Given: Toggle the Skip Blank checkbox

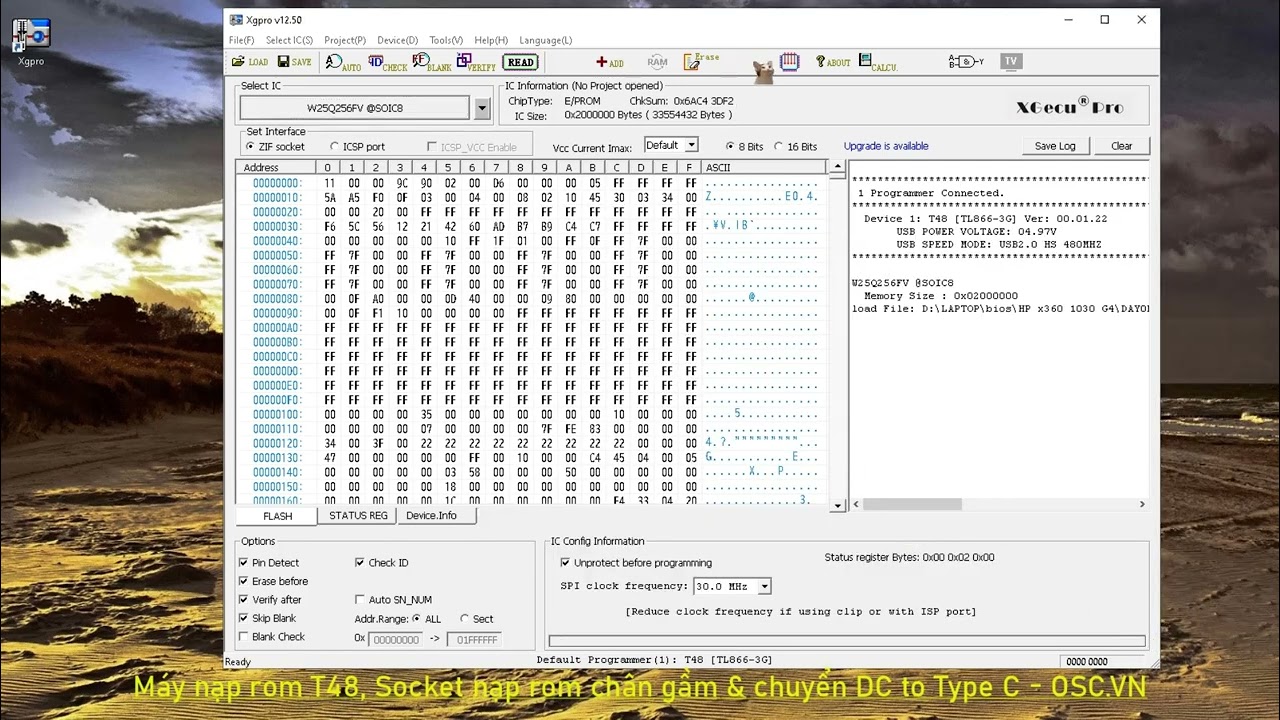Looking at the screenshot, I should pos(243,618).
